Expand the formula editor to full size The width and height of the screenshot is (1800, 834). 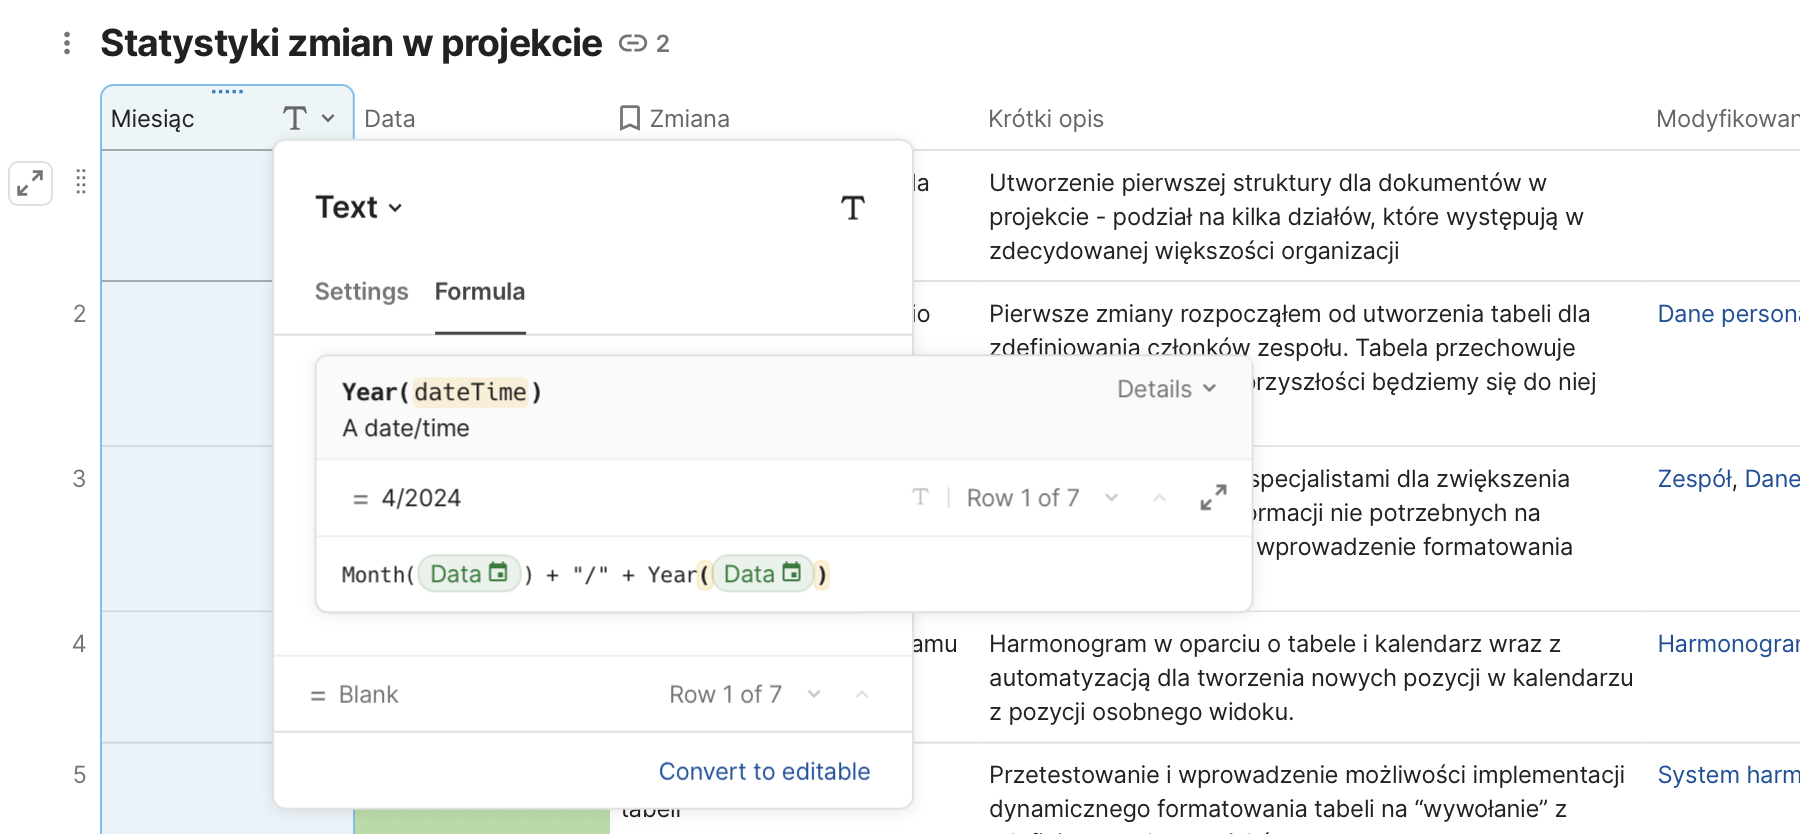coord(1213,498)
